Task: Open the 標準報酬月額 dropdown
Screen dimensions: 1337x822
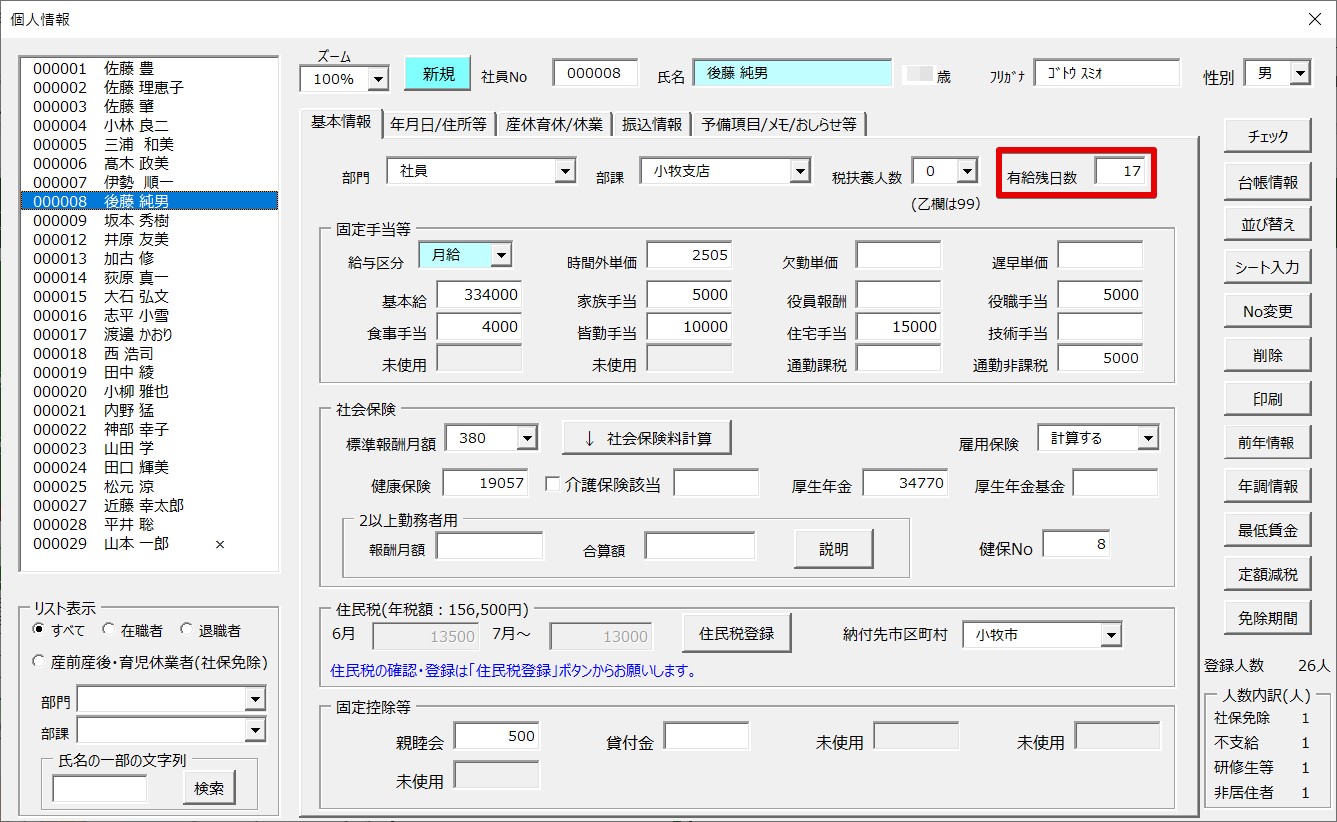Action: 526,438
